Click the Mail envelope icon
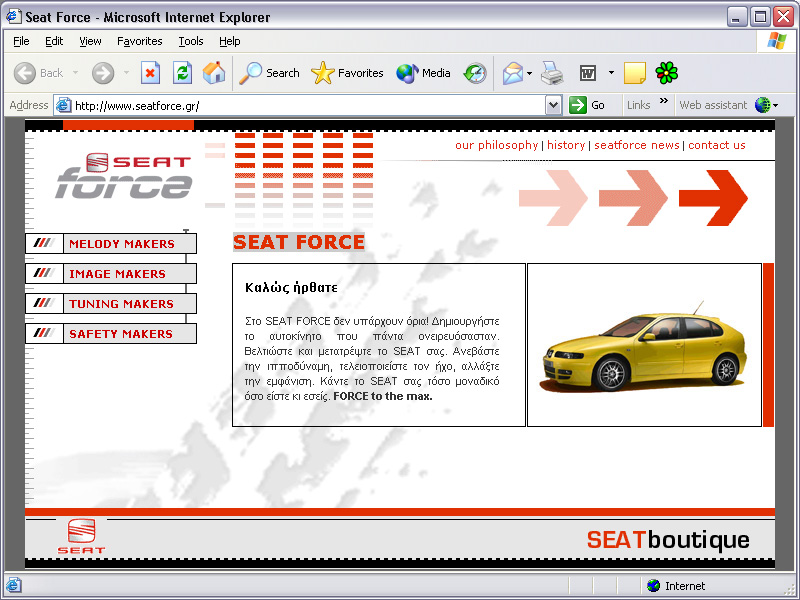 [513, 73]
